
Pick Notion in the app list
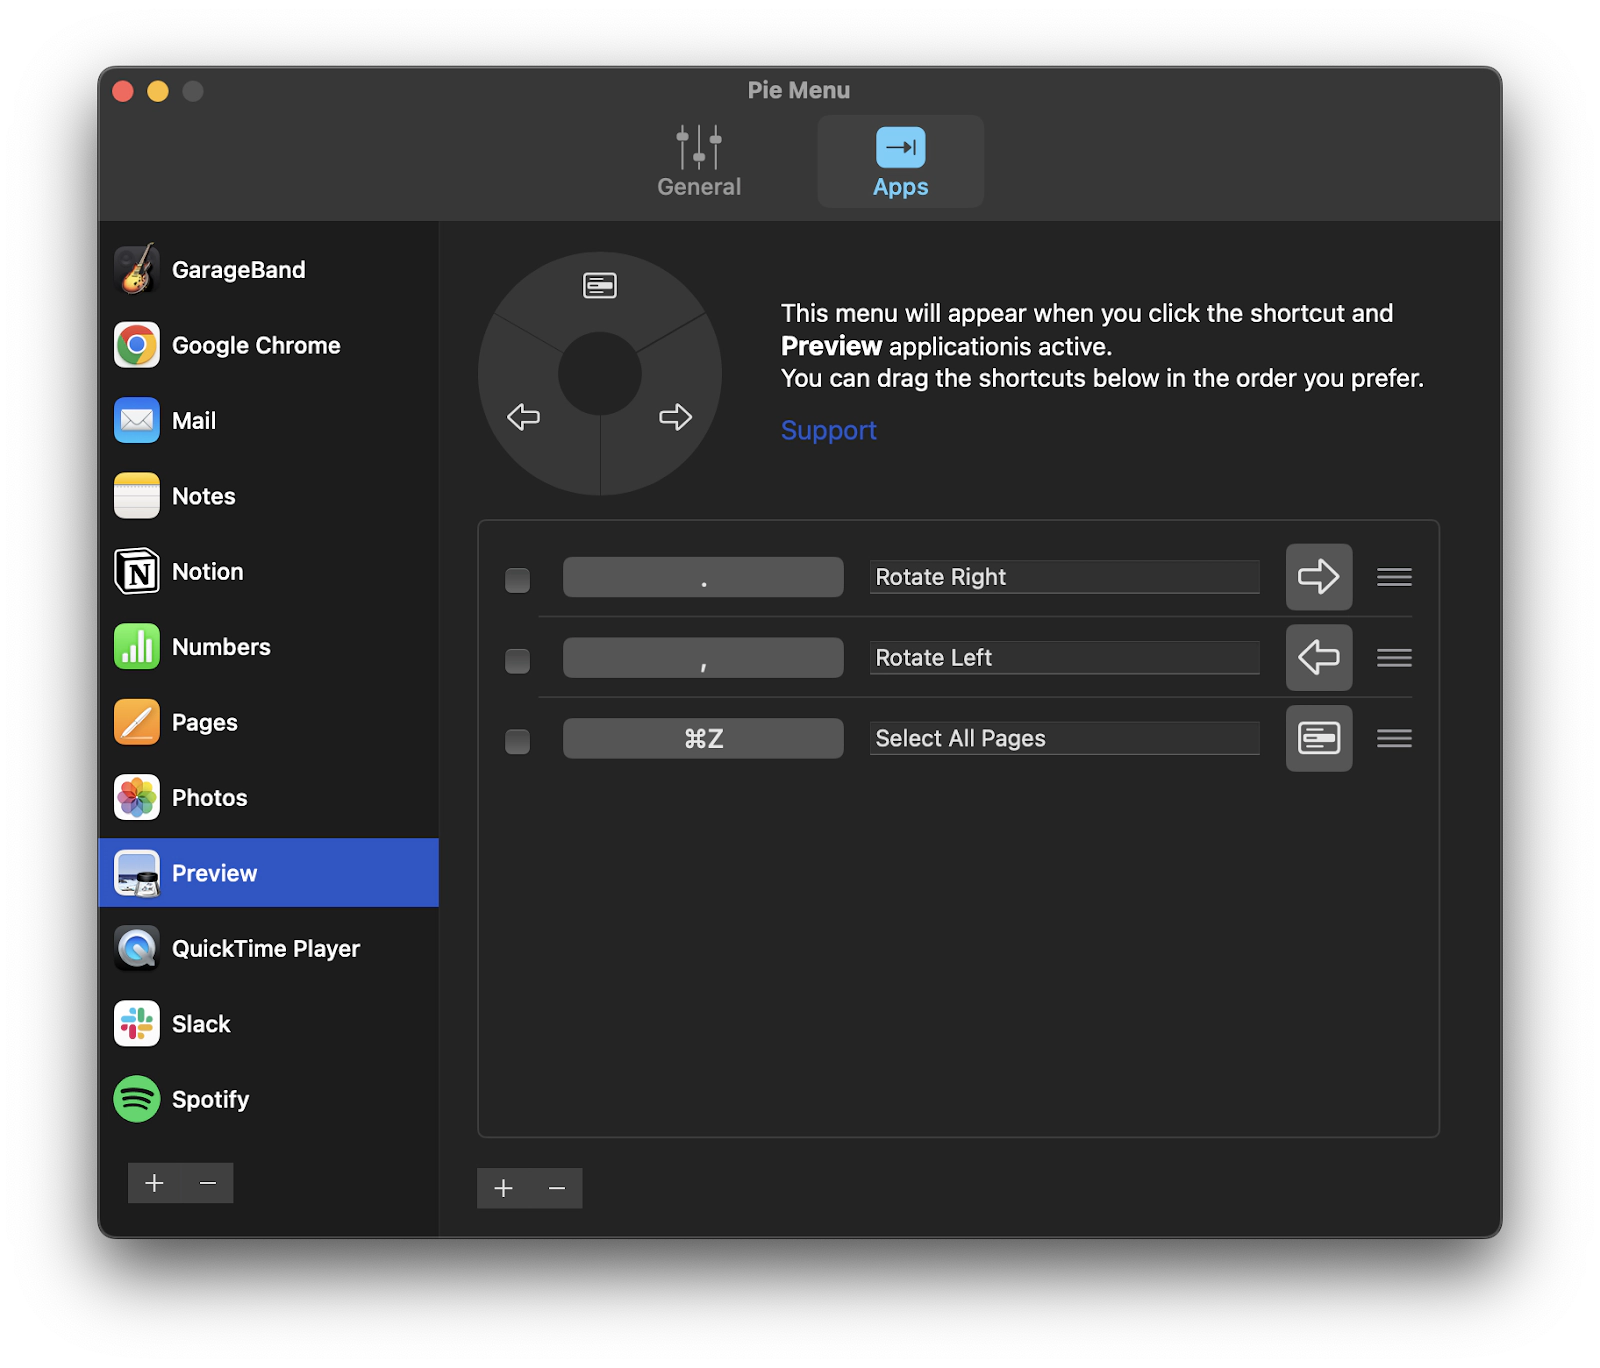[x=268, y=571]
